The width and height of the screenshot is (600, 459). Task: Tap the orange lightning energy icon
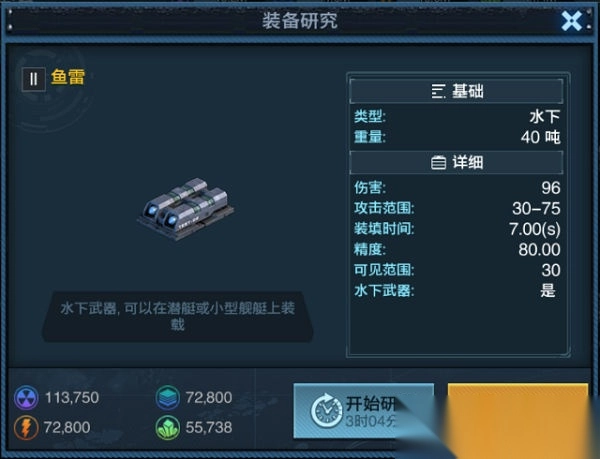[x=26, y=427]
